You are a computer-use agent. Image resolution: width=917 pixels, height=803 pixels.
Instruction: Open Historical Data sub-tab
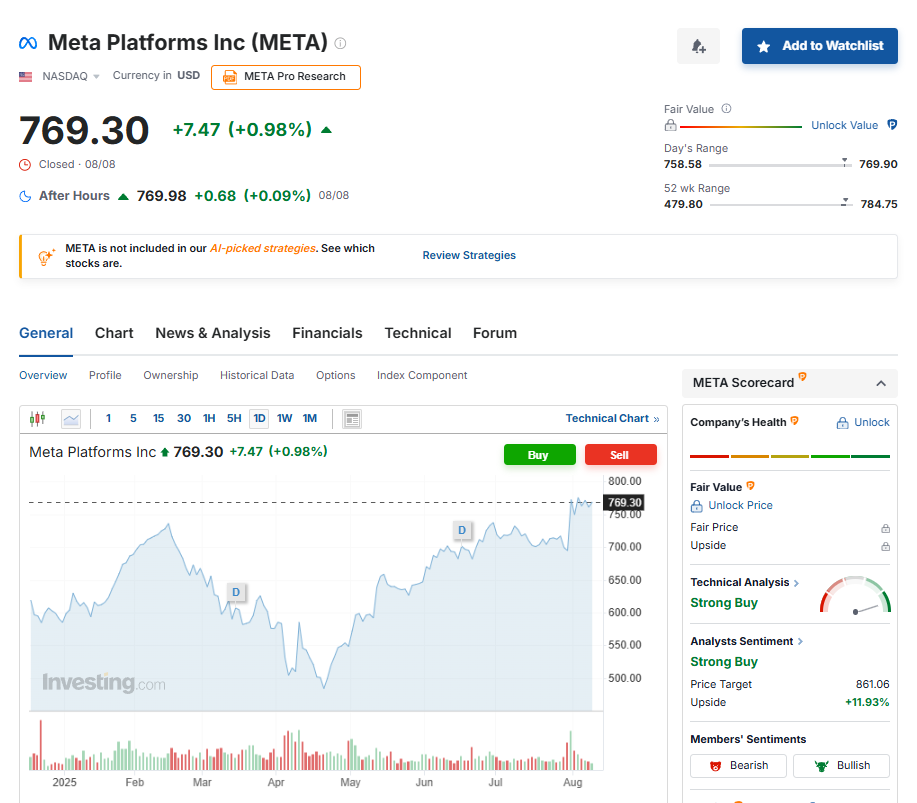(x=257, y=375)
